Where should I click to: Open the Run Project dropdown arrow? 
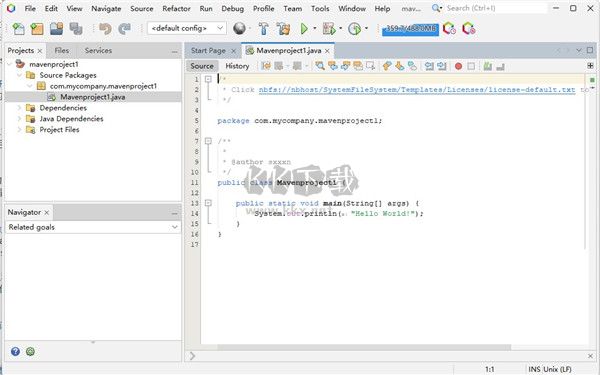pyautogui.click(x=315, y=28)
